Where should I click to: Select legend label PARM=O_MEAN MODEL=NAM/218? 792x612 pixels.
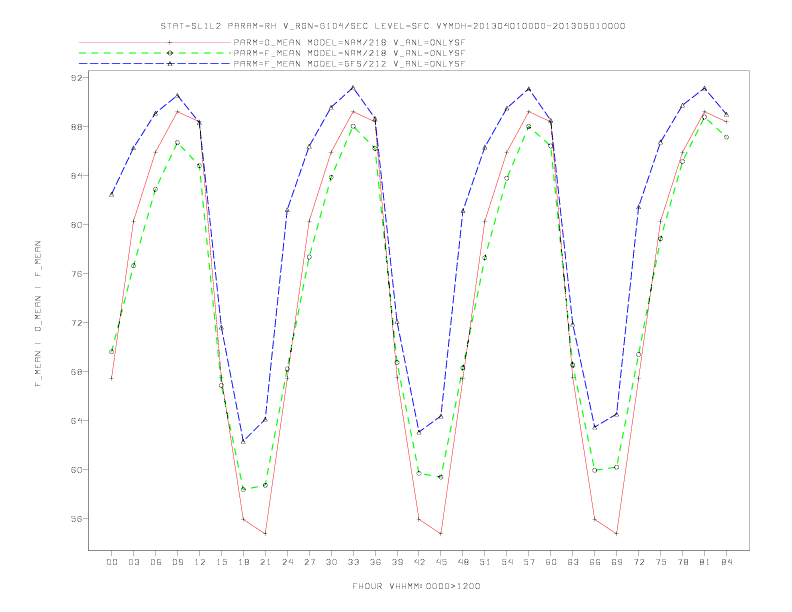click(349, 42)
